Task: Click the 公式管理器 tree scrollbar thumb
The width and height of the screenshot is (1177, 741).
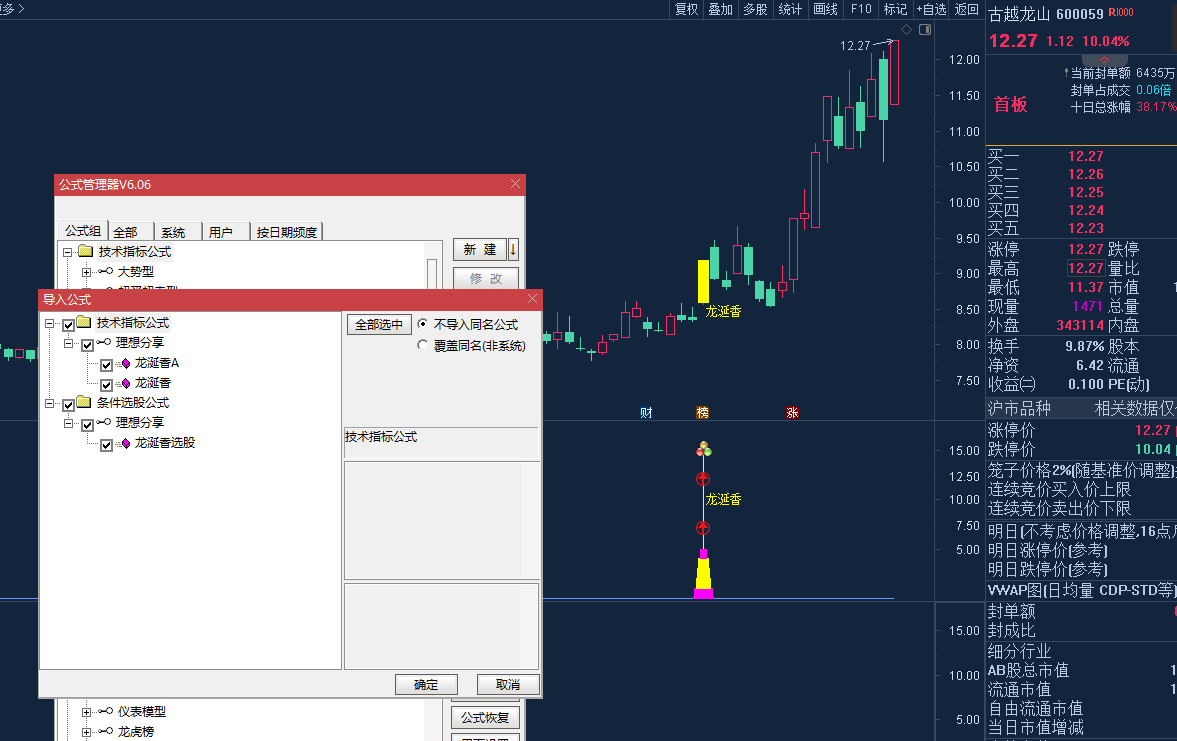Action: 432,274
